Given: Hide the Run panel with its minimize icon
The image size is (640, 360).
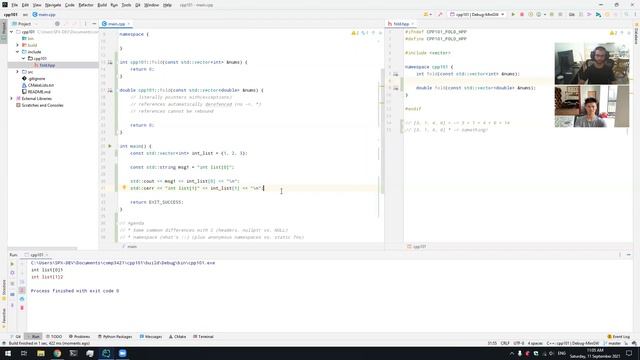Looking at the screenshot, I should (x=629, y=255).
